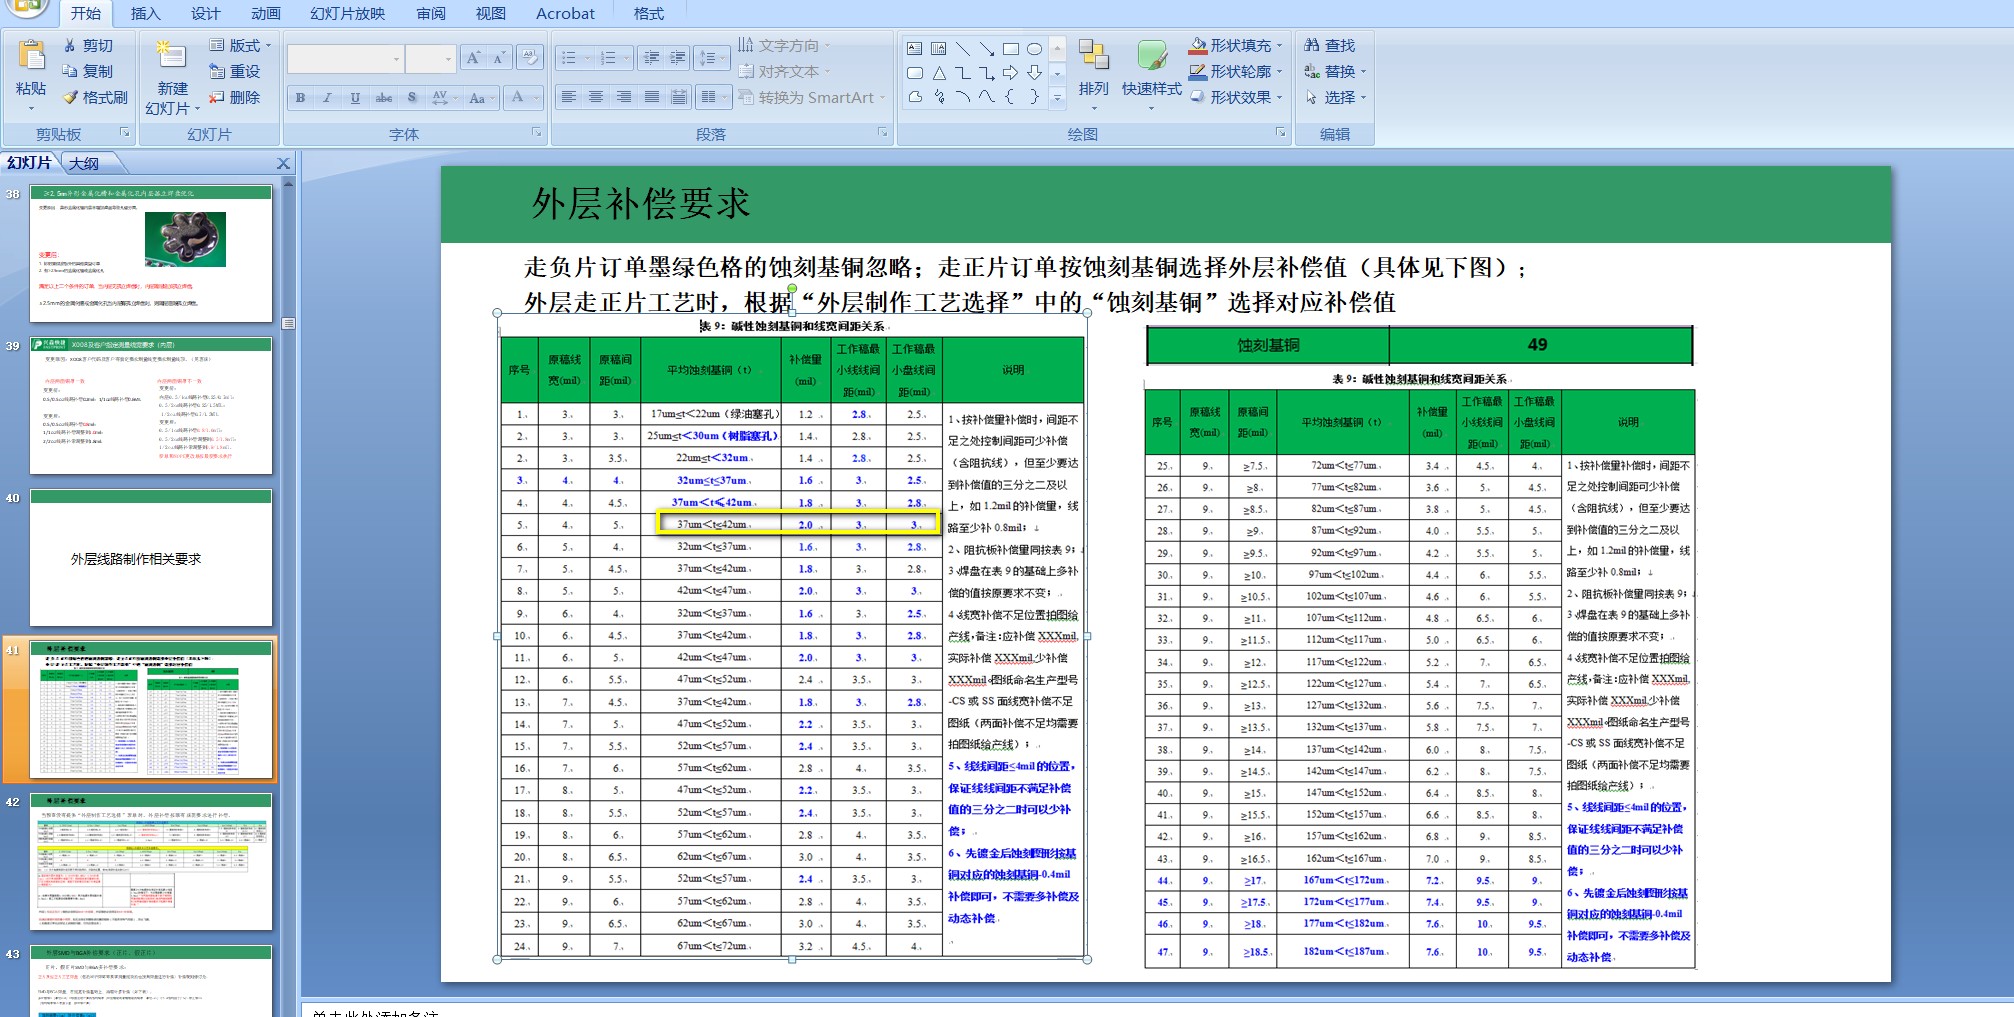Click the 粘贴 (Paste) clipboard icon

click(x=31, y=56)
